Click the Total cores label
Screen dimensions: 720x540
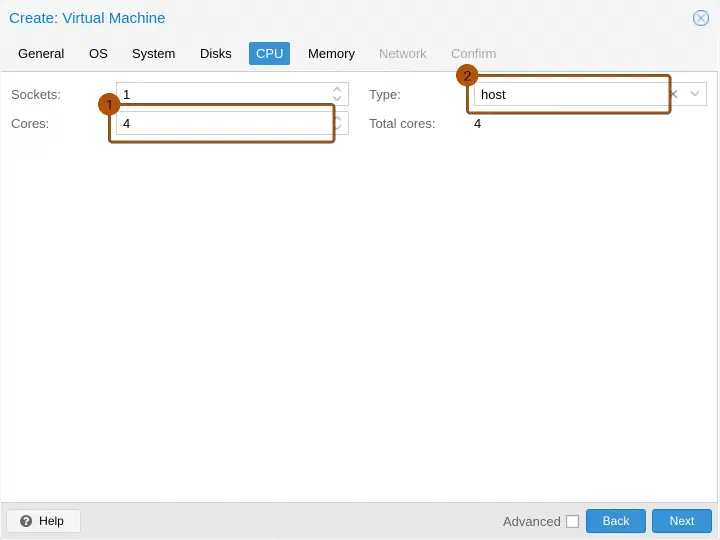[402, 124]
